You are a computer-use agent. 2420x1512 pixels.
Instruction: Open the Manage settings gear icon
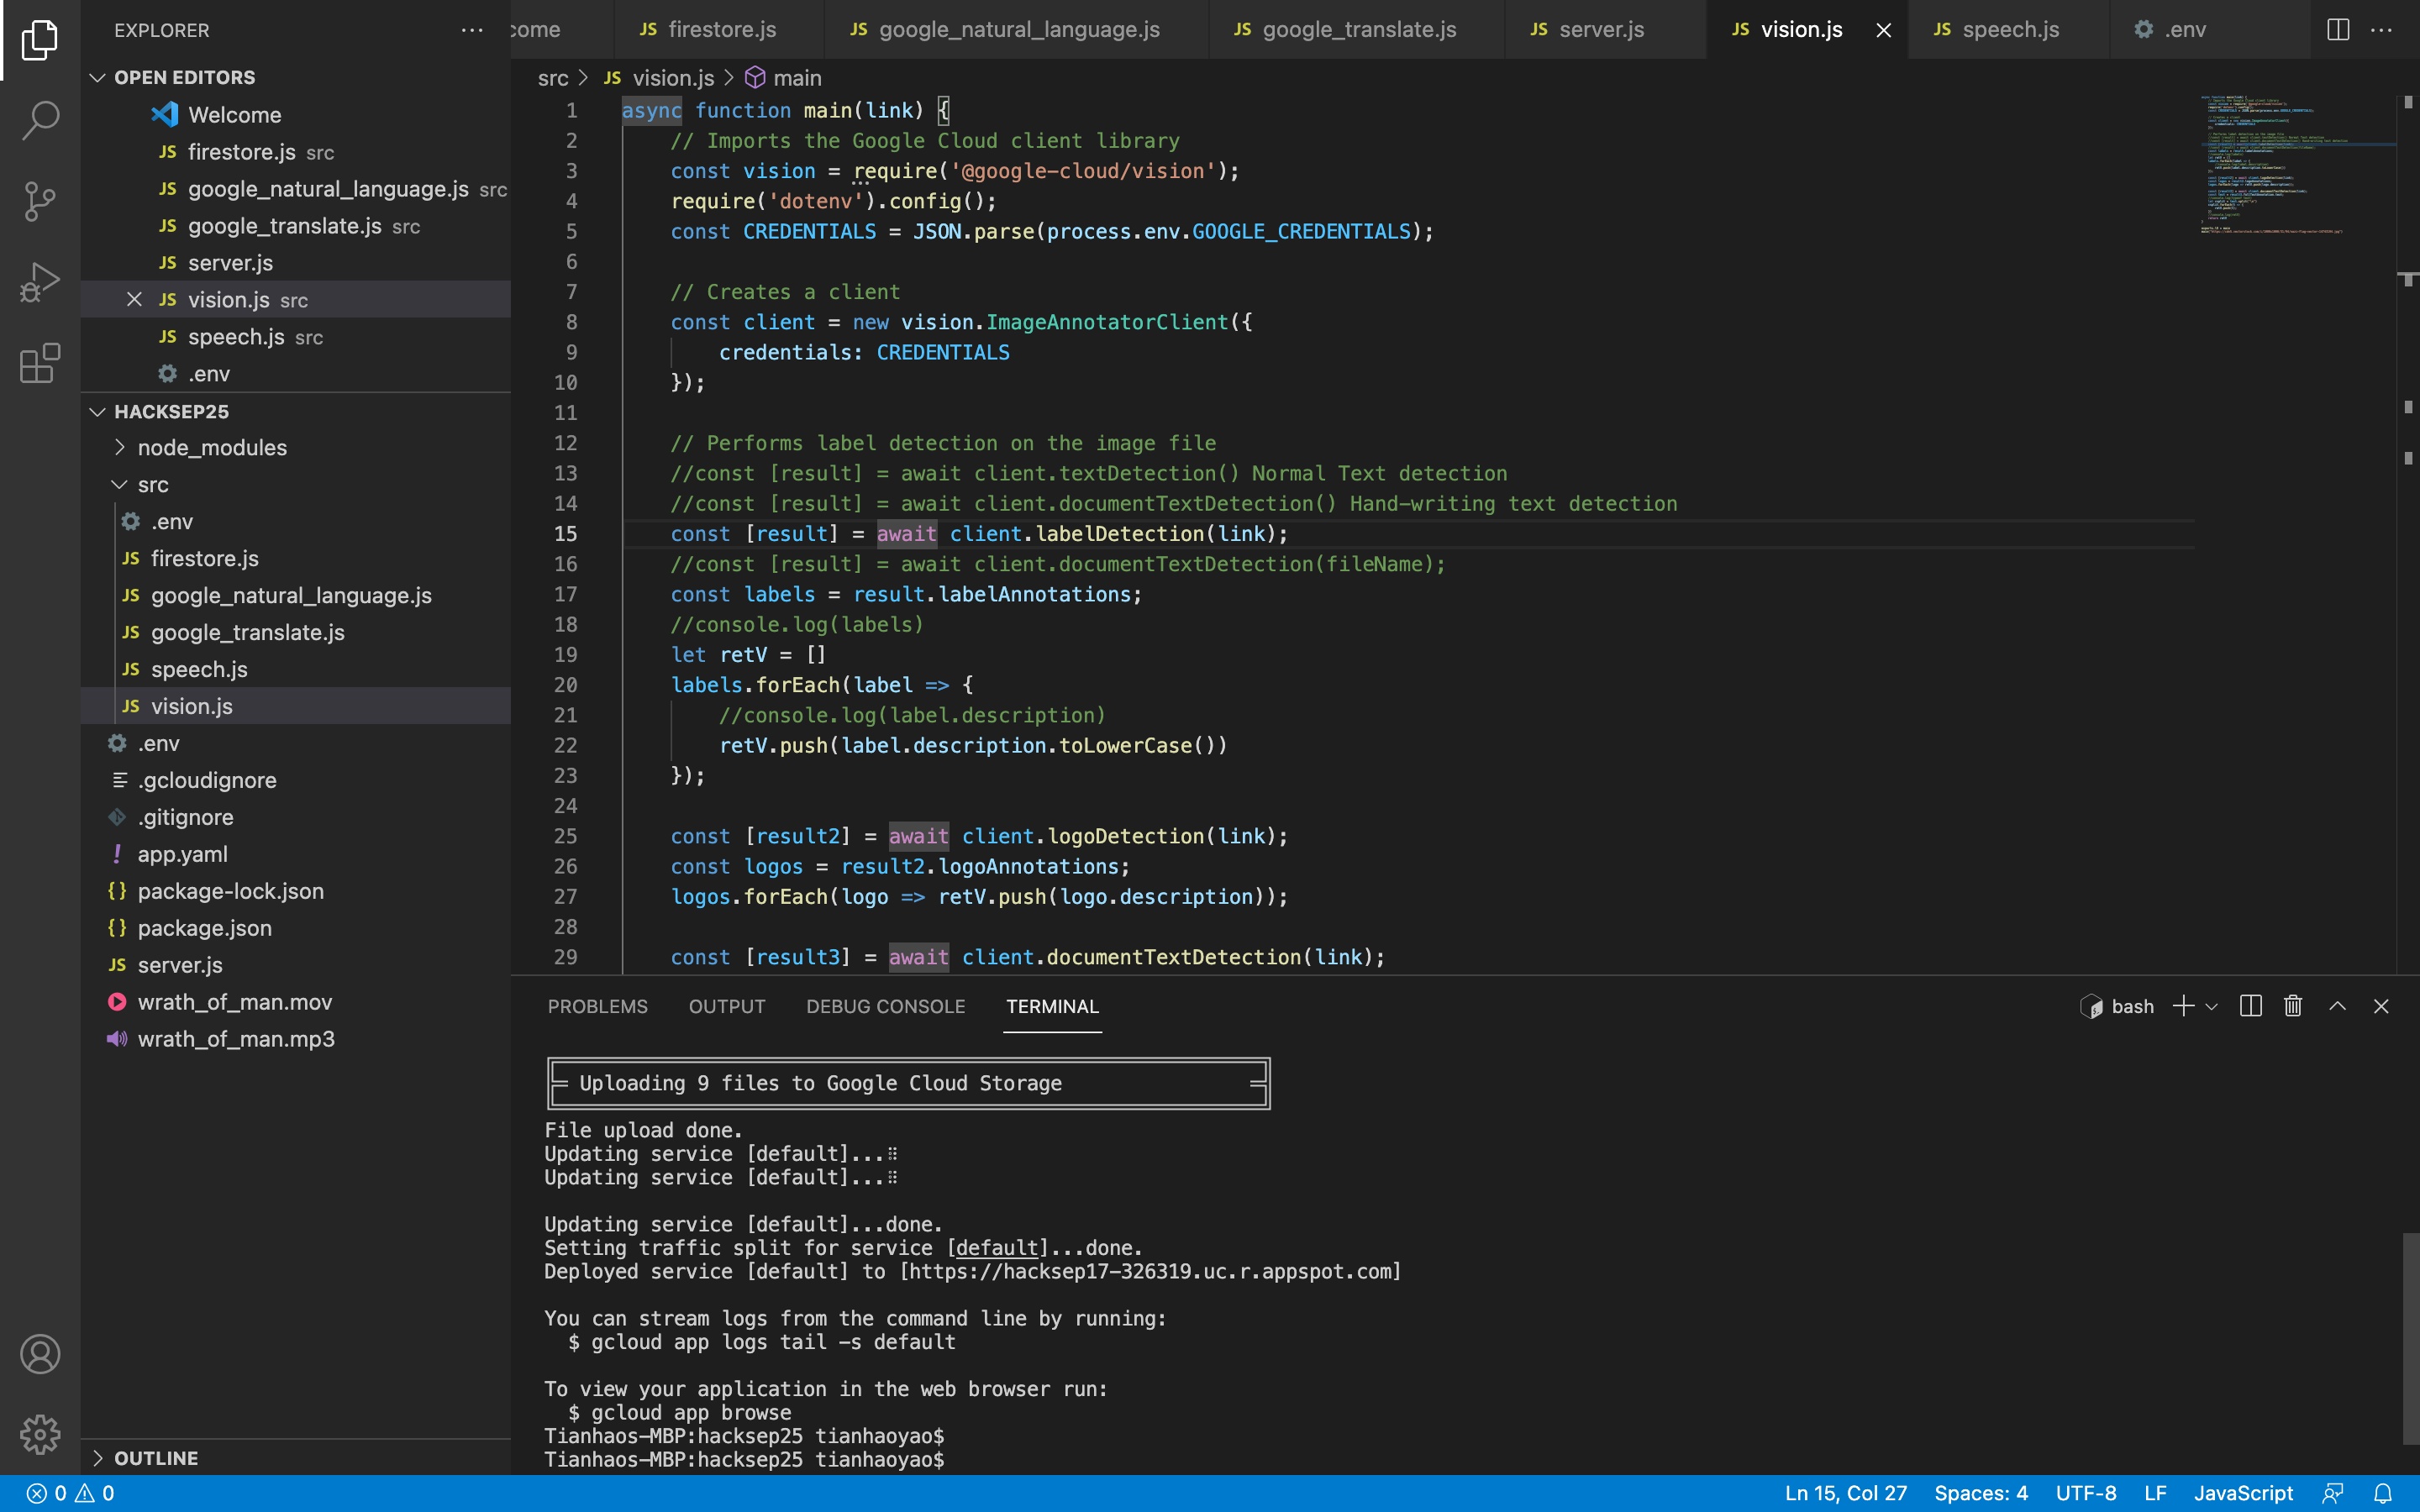[x=40, y=1434]
